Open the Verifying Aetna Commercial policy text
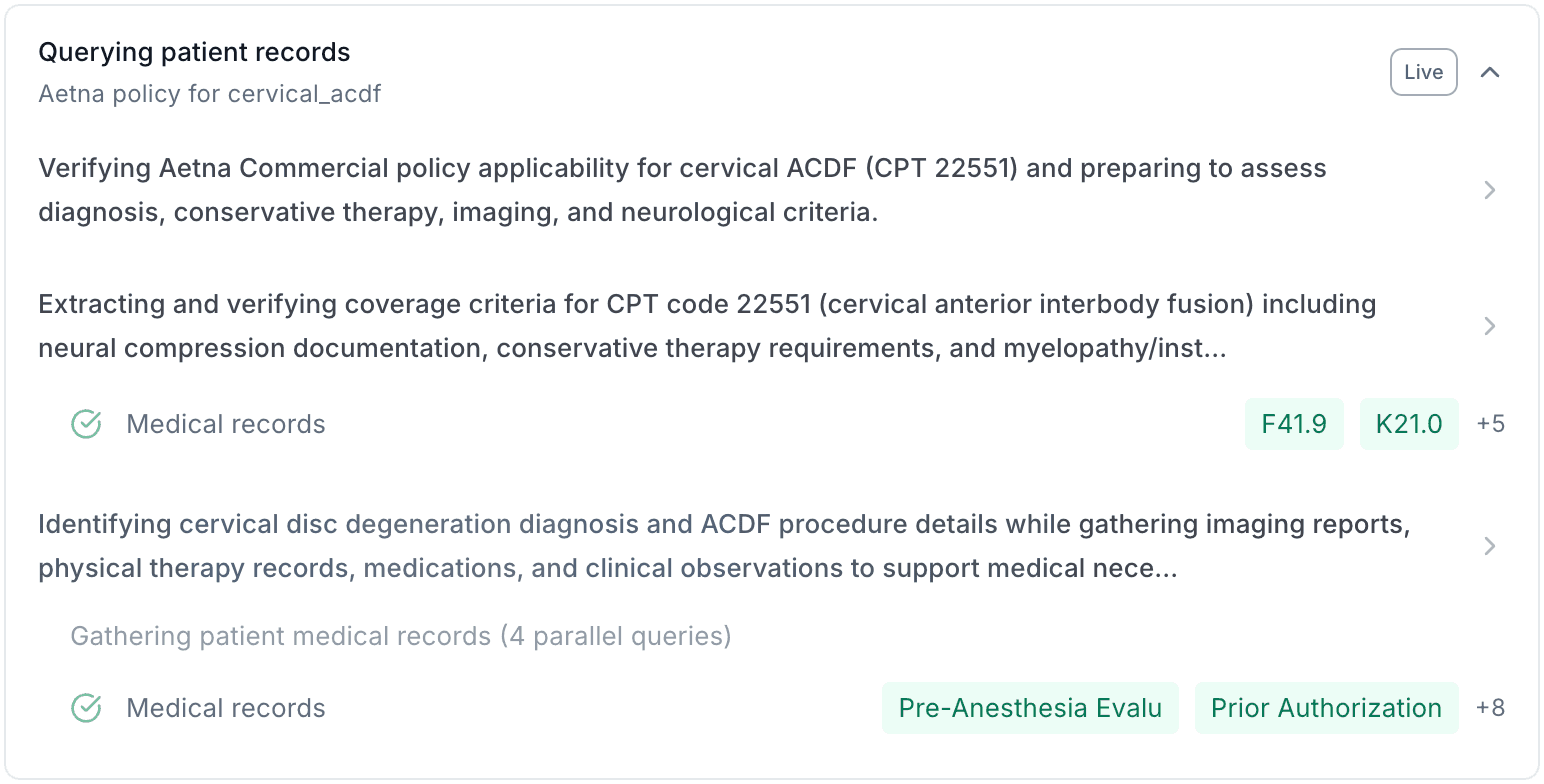Screen dimensions: 1544x784 [682, 190]
